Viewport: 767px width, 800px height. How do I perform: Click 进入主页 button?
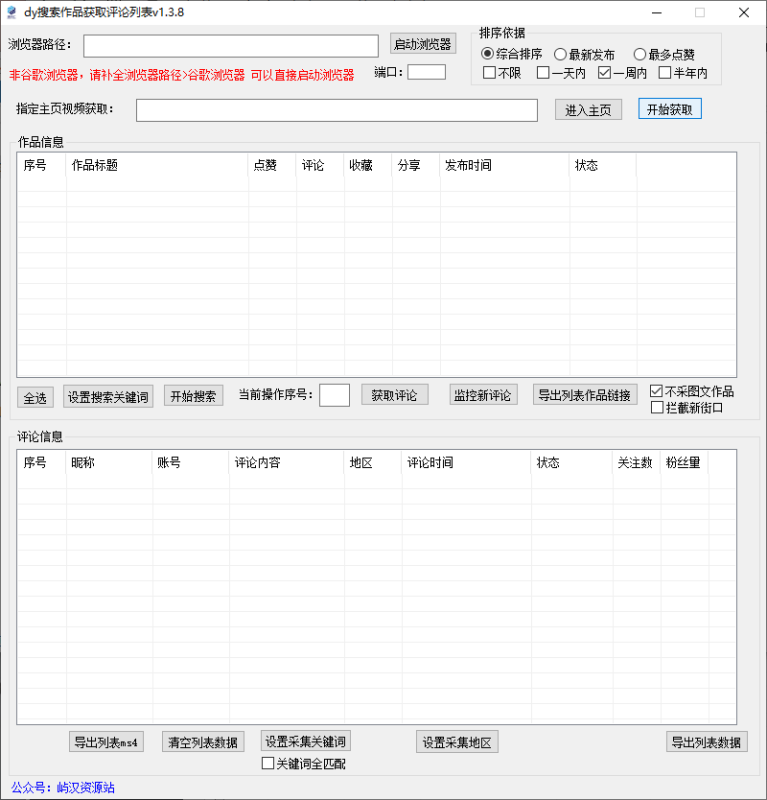(x=588, y=110)
